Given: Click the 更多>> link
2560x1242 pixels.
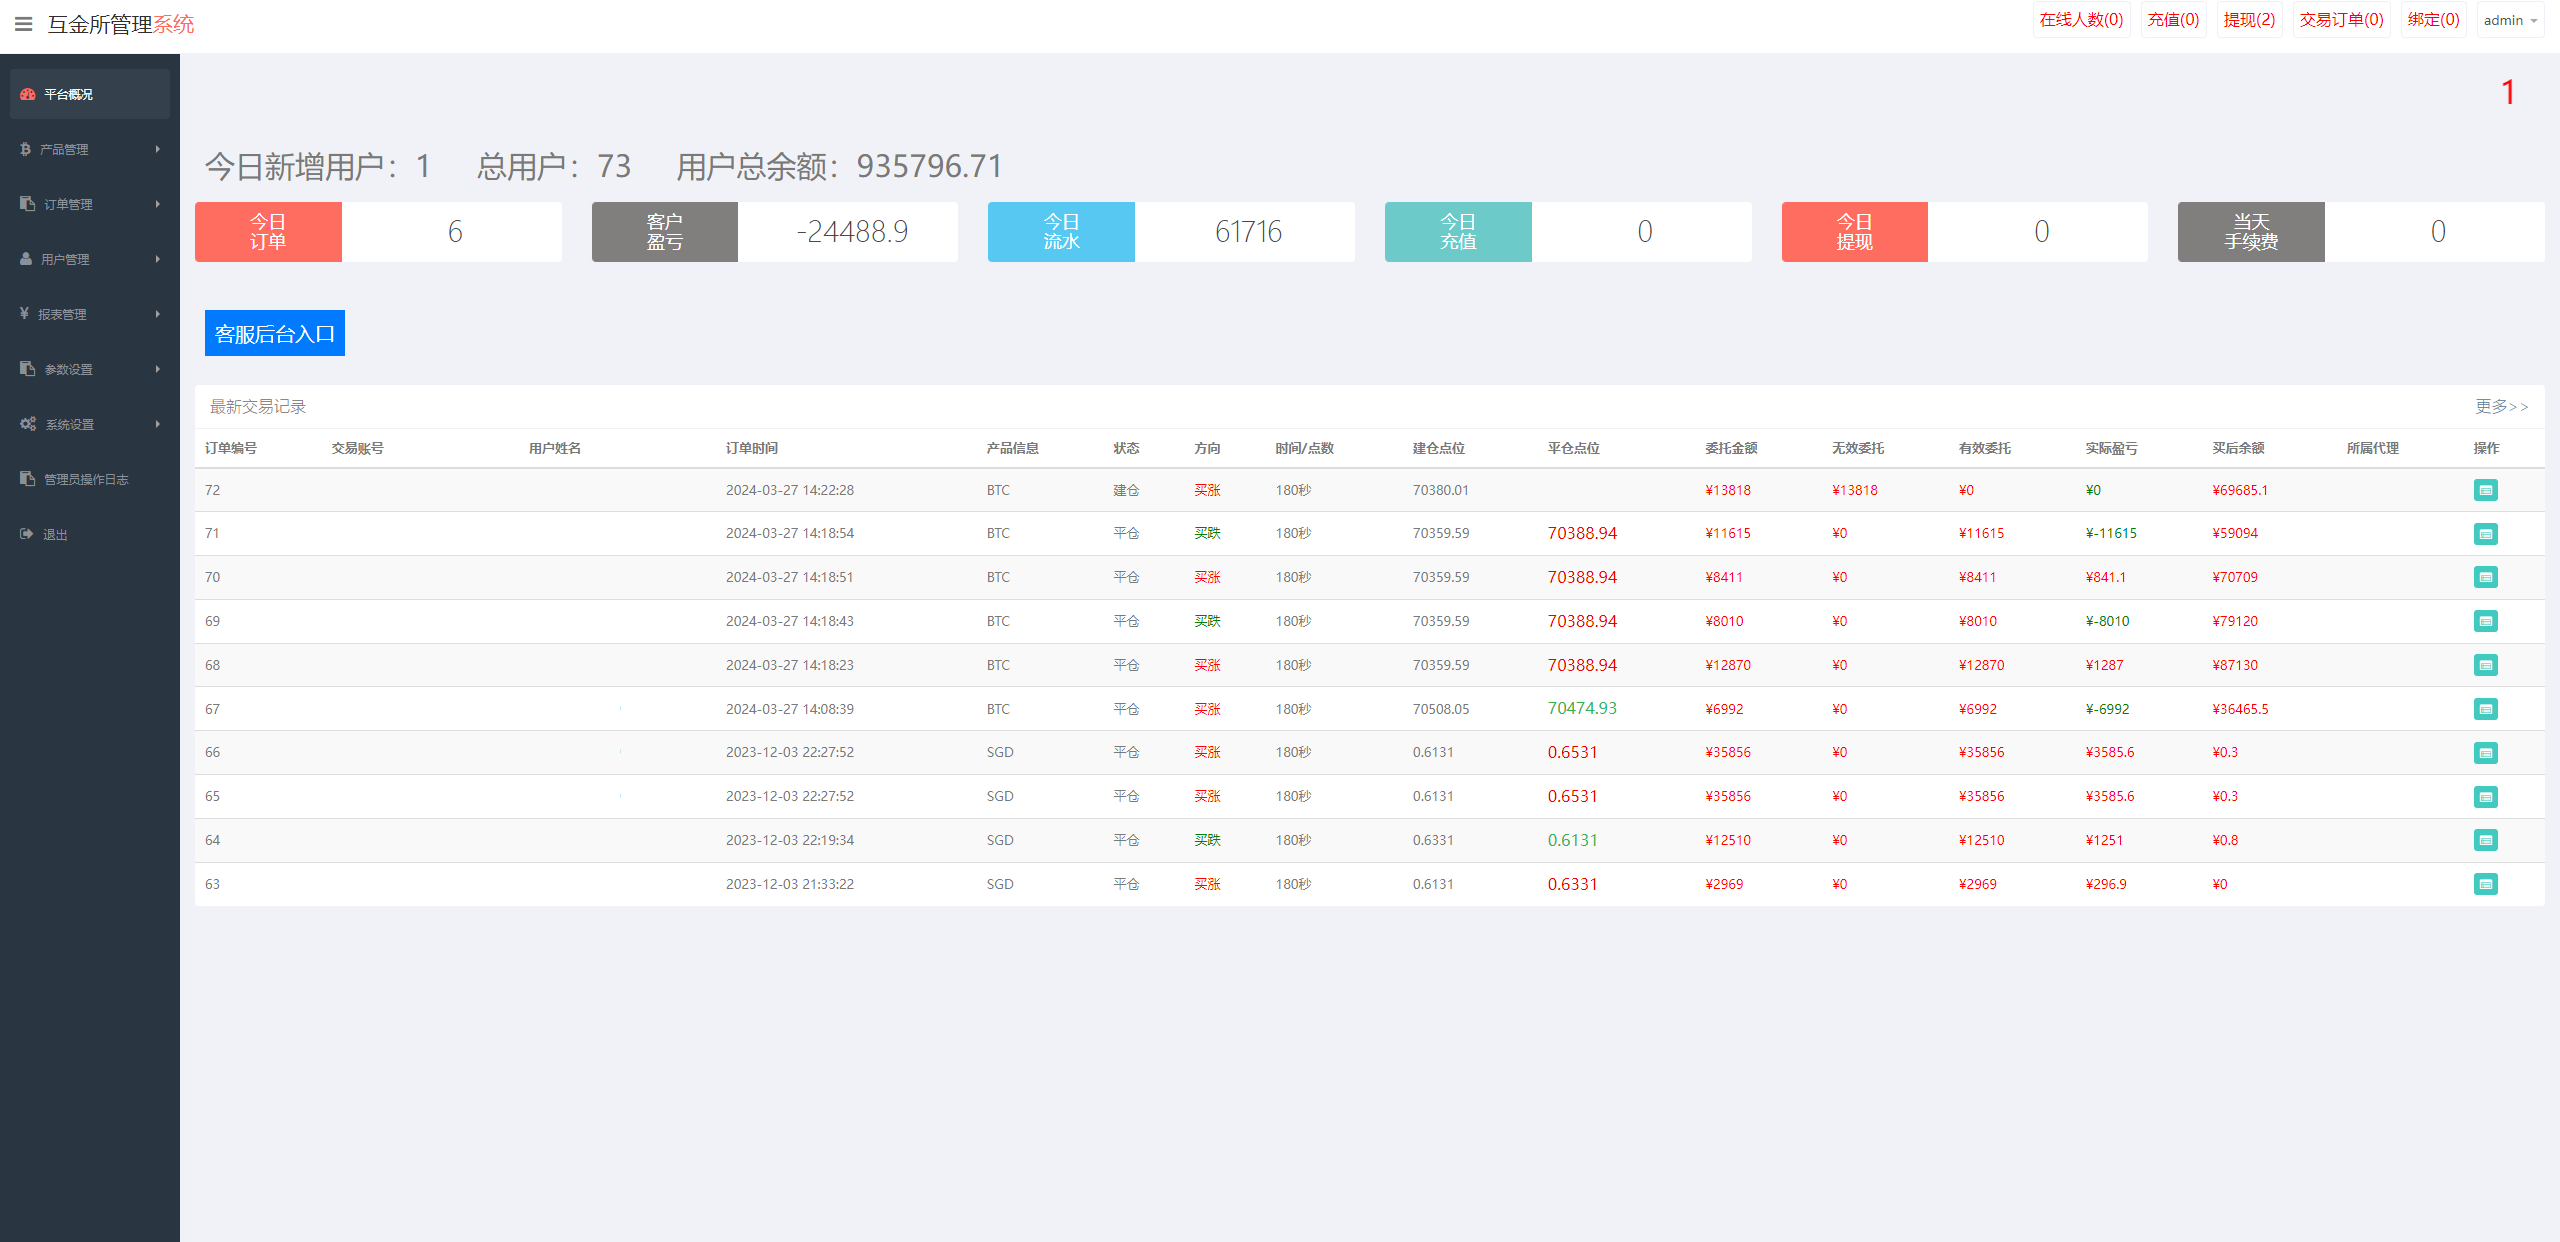Looking at the screenshot, I should 2501,406.
